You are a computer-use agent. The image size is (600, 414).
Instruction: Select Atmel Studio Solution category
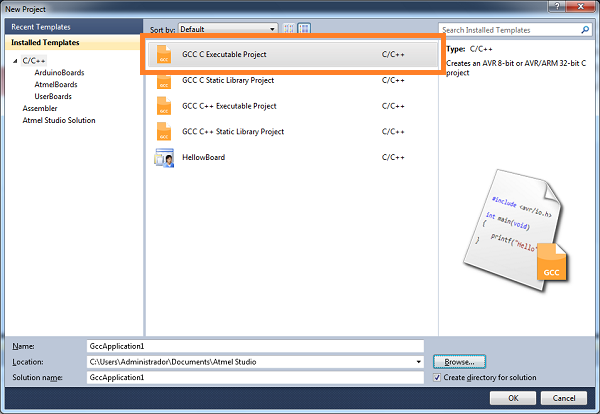[59, 120]
